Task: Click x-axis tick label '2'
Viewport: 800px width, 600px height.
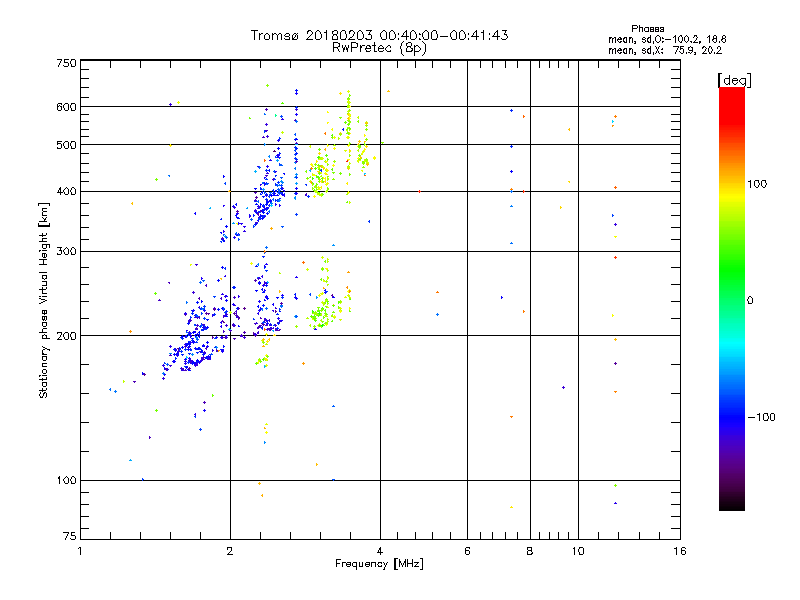Action: tap(230, 551)
